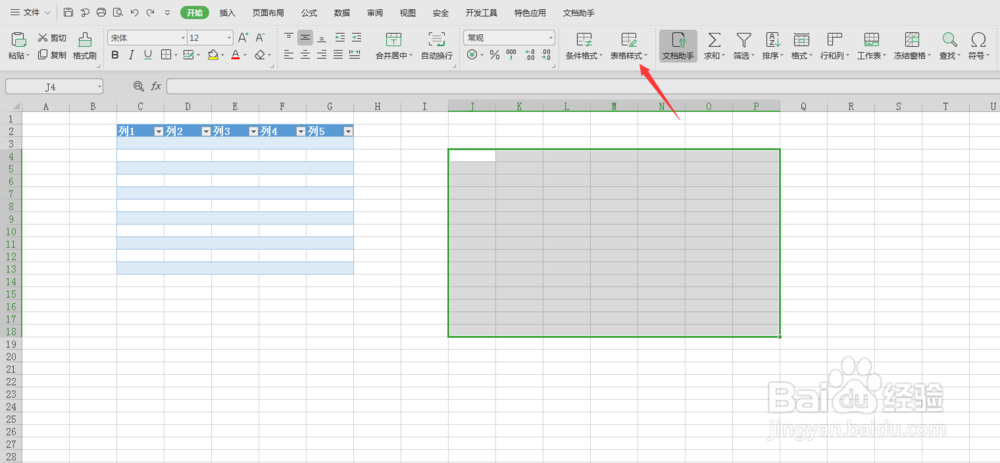Click the justify alignment icon
The image size is (1000, 463).
339,55
